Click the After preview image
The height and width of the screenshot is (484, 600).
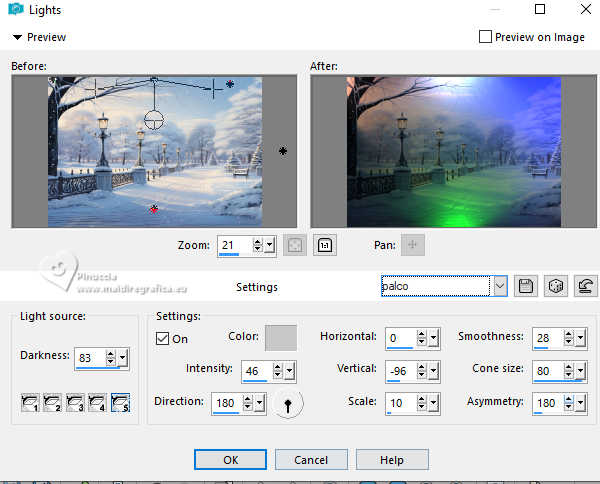pyautogui.click(x=453, y=152)
